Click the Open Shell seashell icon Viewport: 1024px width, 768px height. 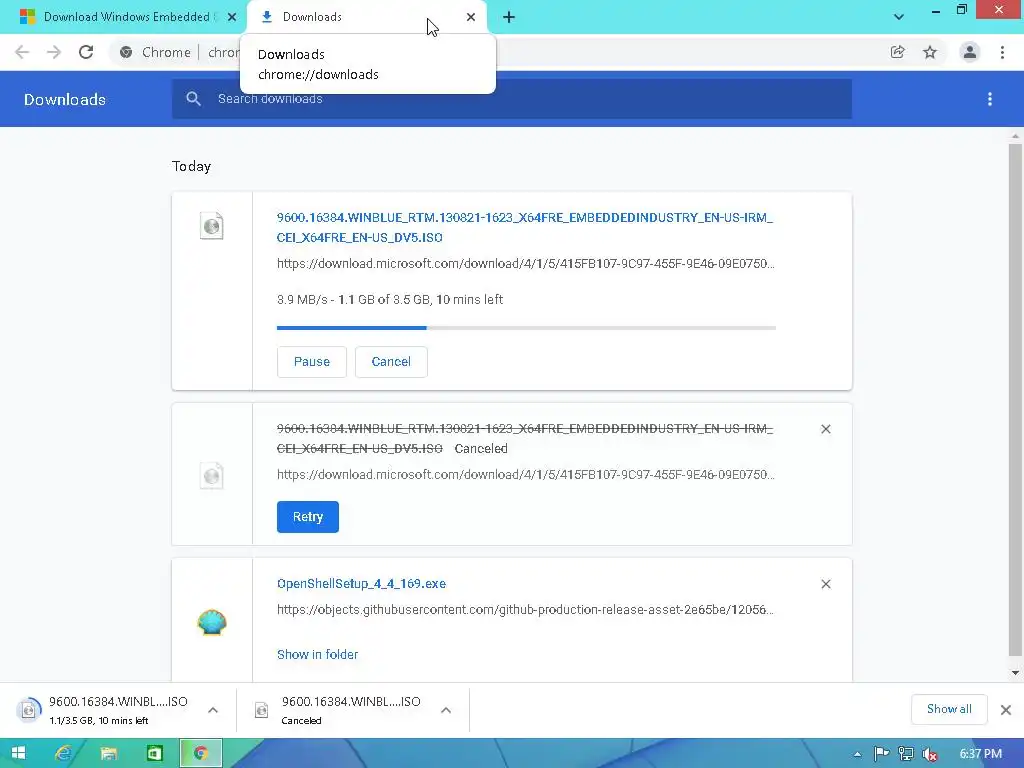(212, 622)
